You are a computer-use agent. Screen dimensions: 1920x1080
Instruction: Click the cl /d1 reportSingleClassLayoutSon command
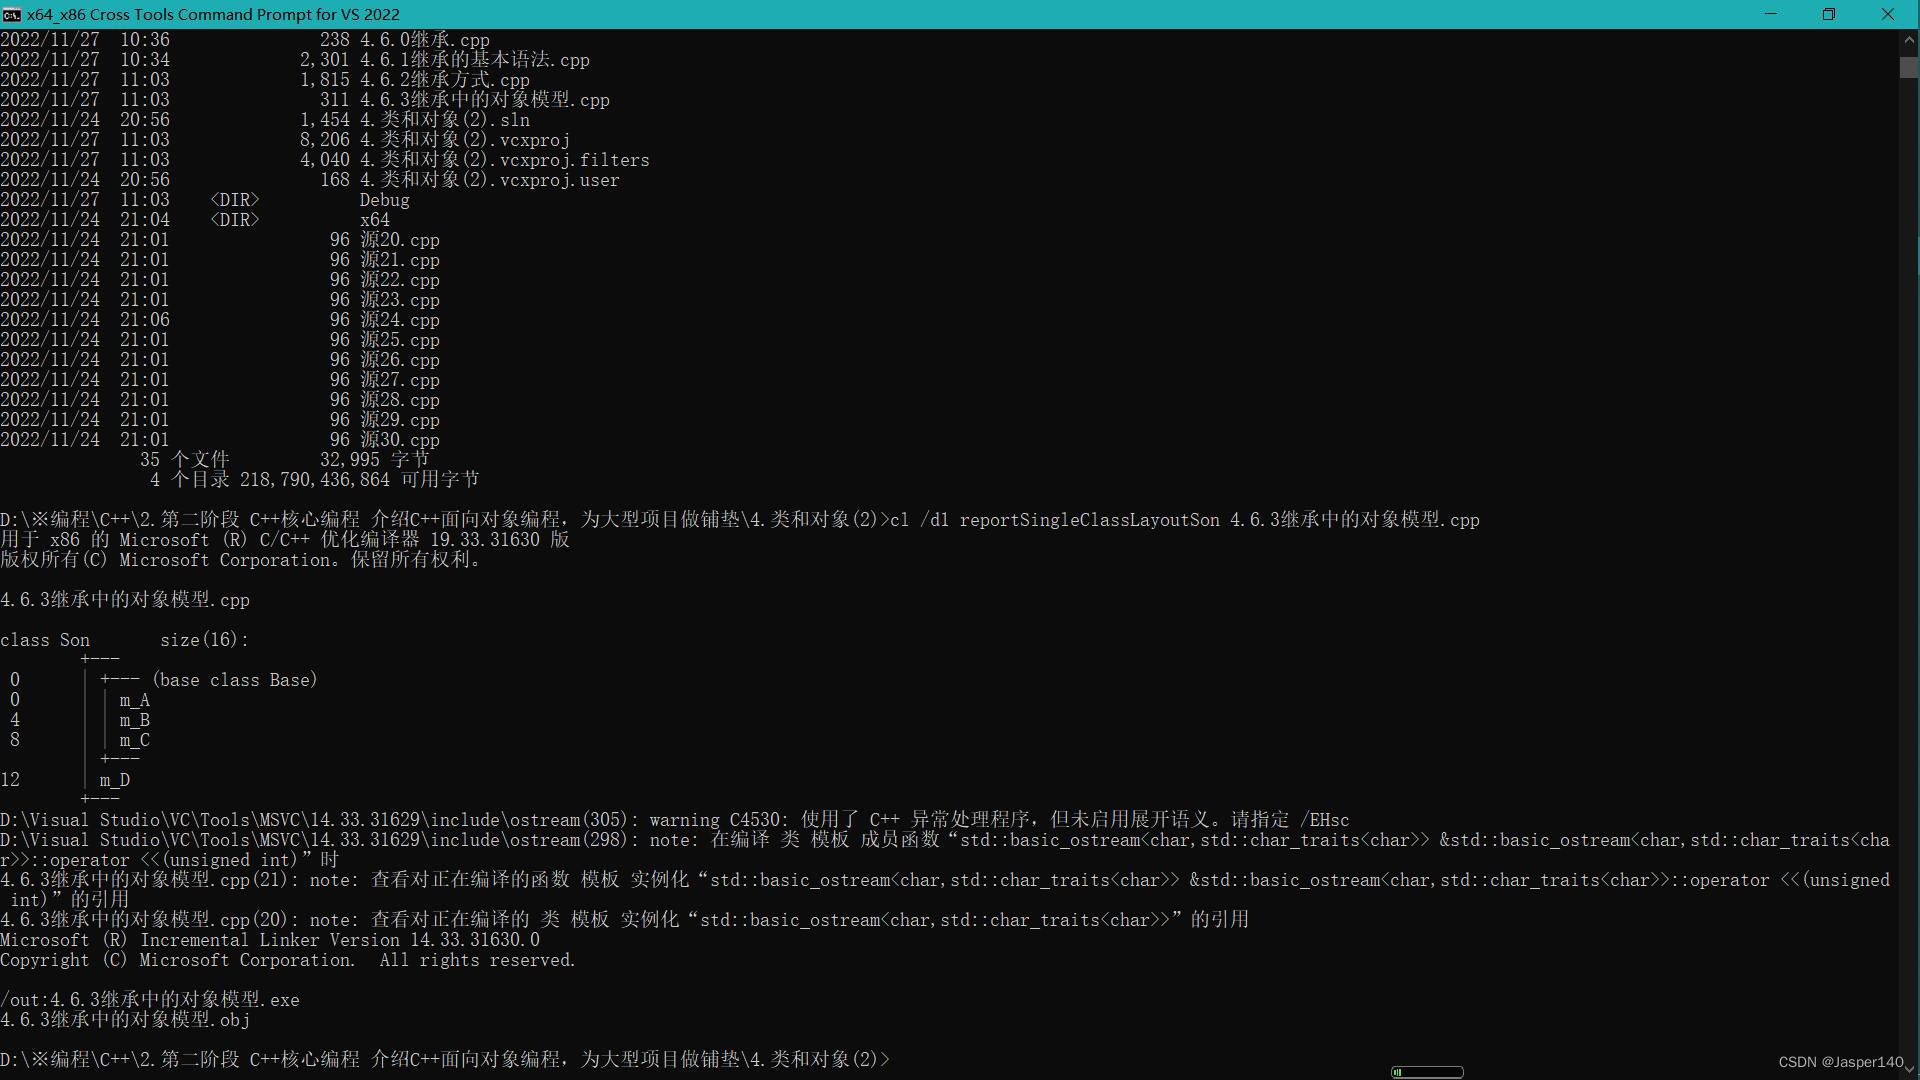click(x=1185, y=520)
